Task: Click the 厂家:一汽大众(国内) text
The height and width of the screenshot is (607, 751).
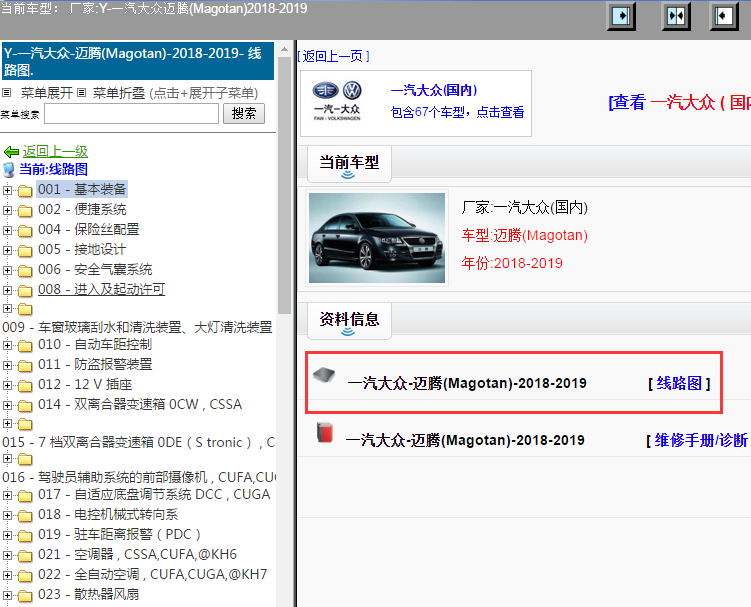Action: [524, 207]
